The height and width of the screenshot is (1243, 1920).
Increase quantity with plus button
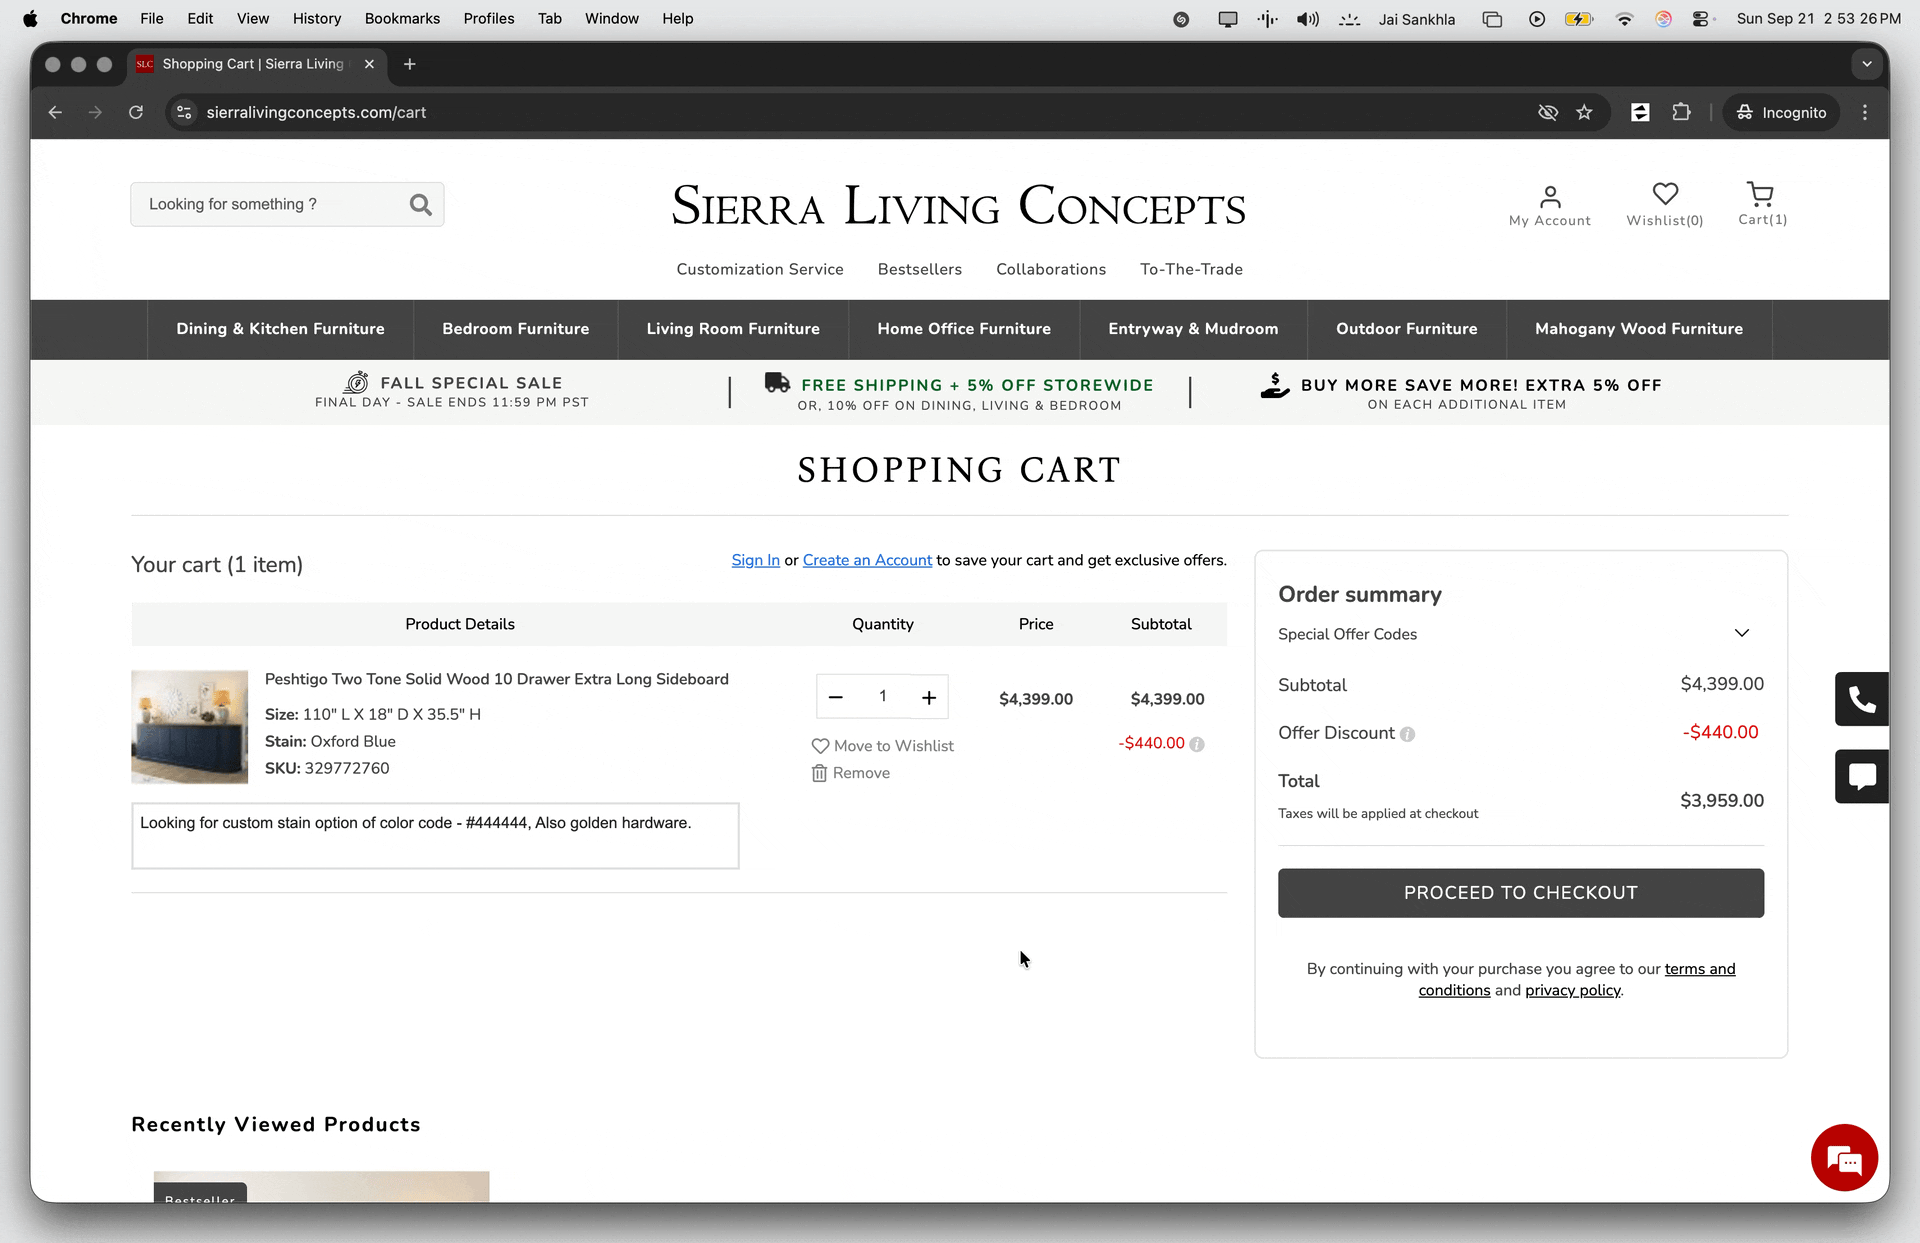pyautogui.click(x=929, y=697)
